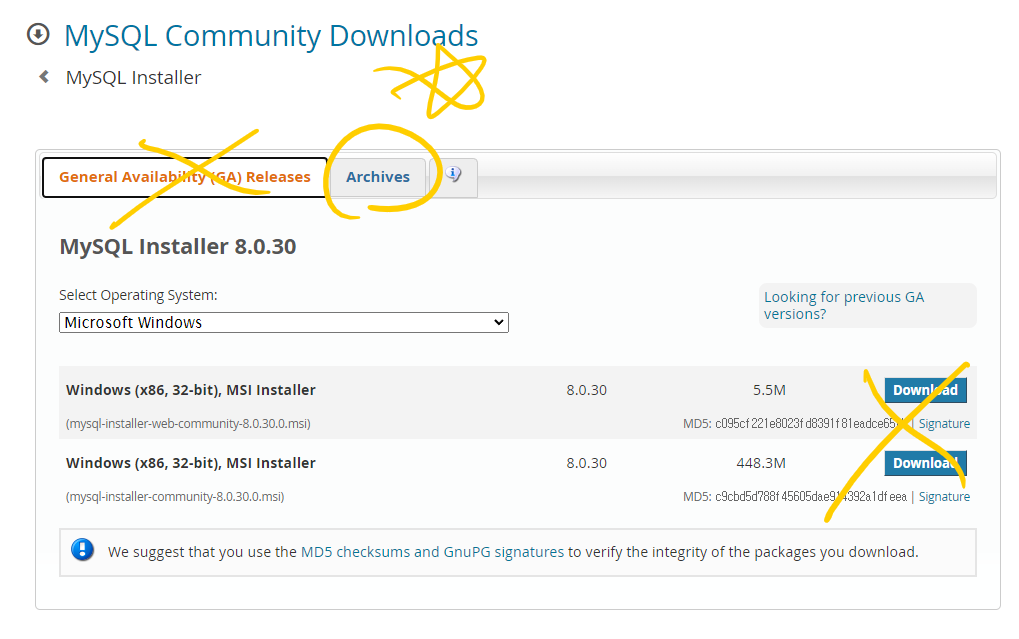Click the mysql-installer-community-8.0.30.0.msi file name

point(175,497)
